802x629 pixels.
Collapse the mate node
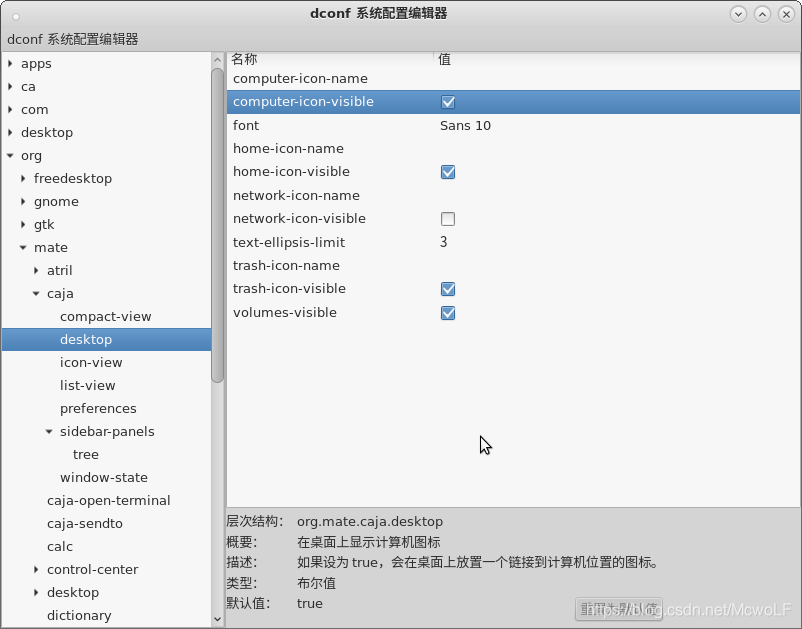23,248
